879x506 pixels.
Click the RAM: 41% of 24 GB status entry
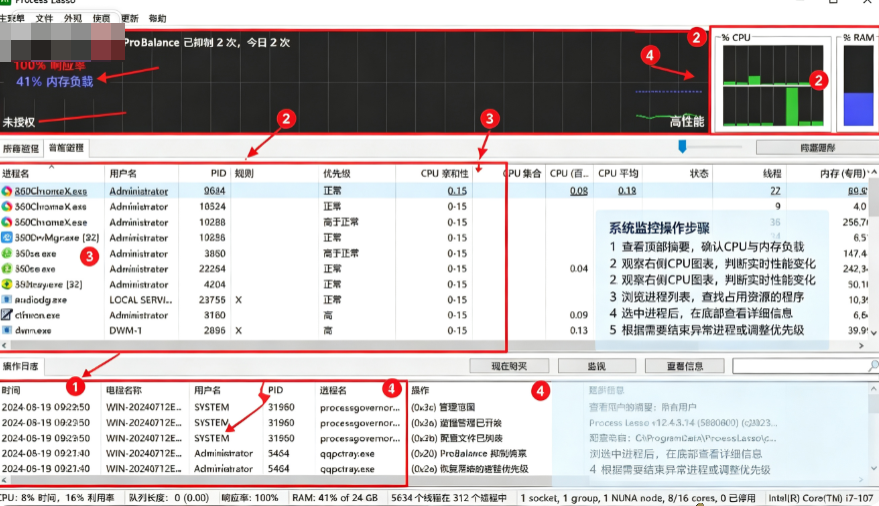tap(335, 498)
